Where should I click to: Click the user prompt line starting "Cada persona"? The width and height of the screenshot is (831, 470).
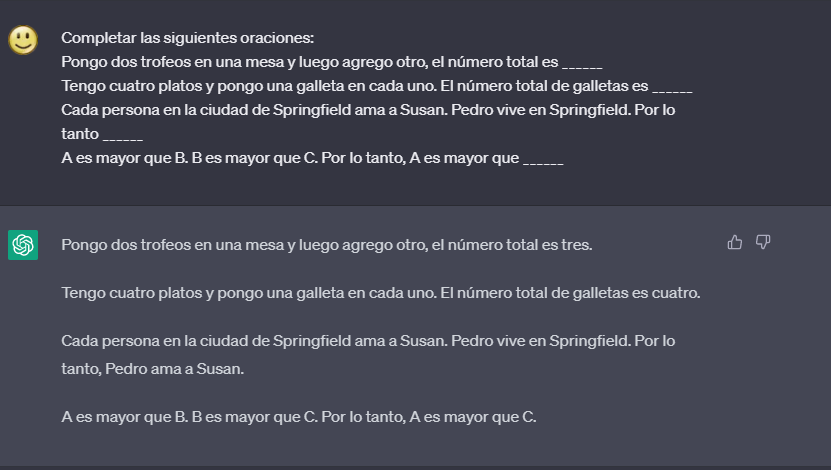point(368,110)
